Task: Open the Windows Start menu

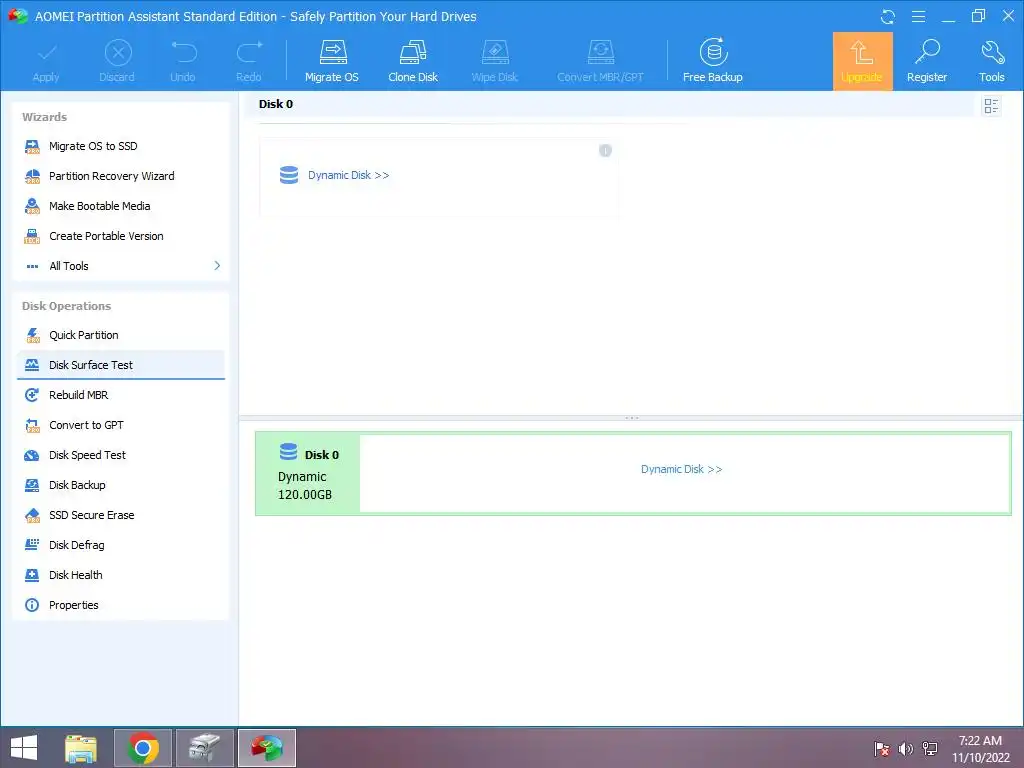Action: [x=24, y=748]
